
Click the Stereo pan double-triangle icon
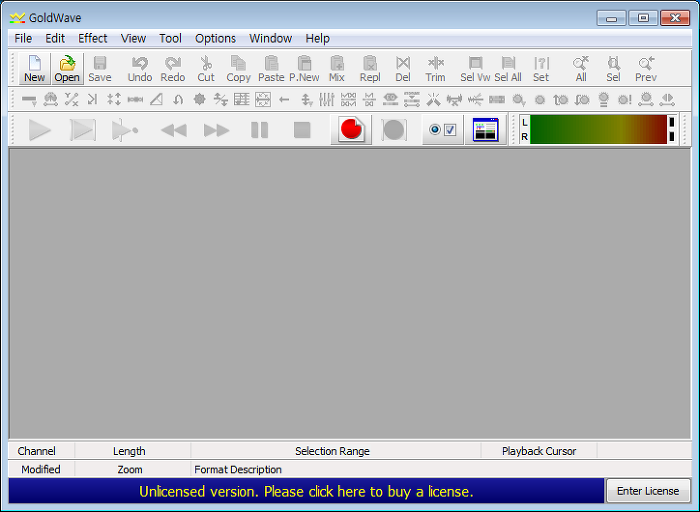tap(667, 99)
